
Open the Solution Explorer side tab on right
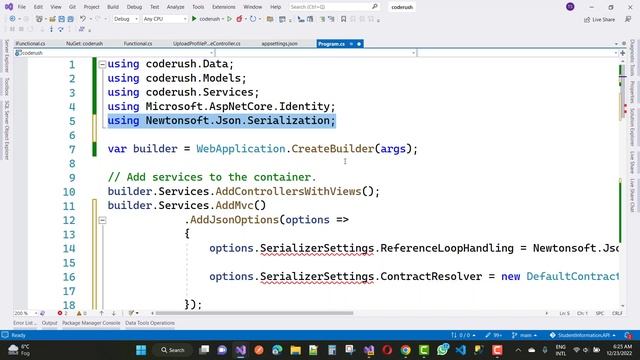tap(632, 127)
